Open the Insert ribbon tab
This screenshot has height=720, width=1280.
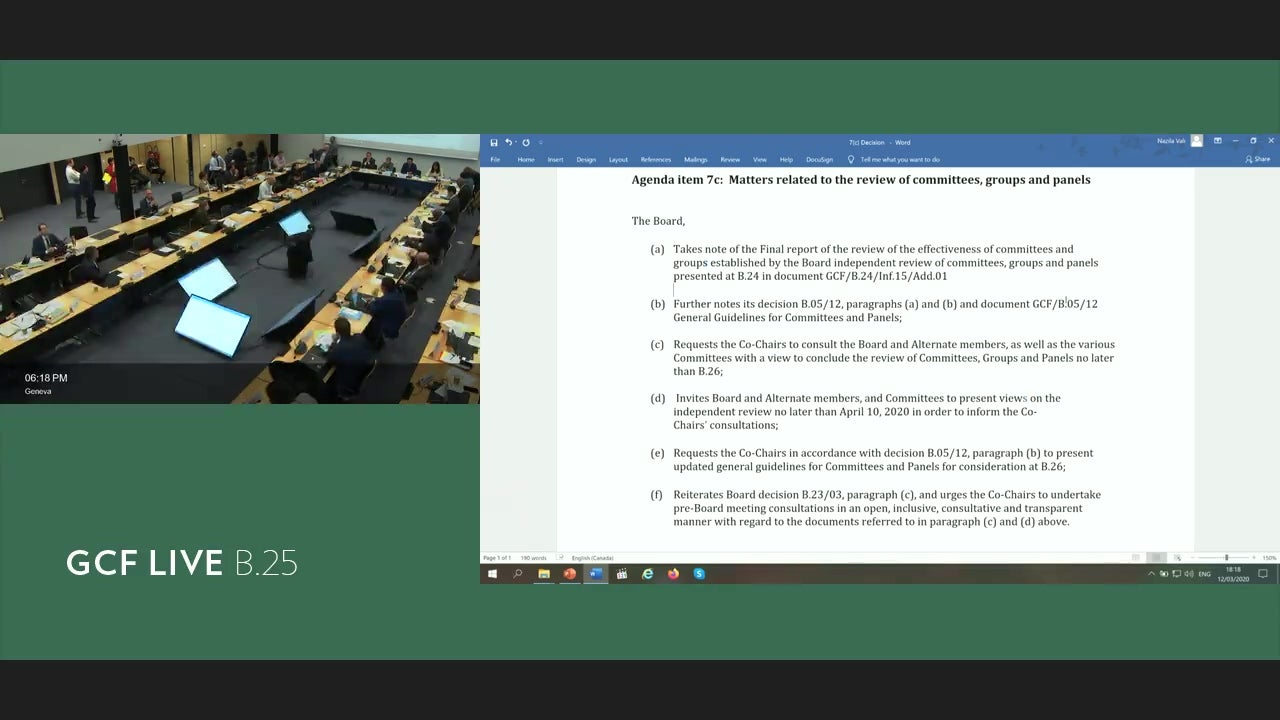555,160
